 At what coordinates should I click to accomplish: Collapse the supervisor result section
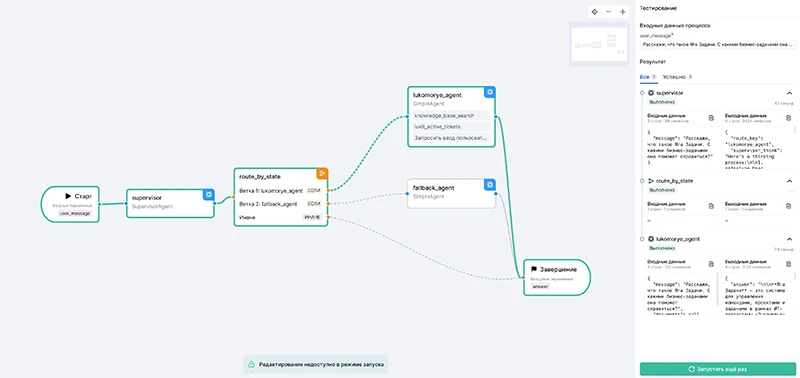pyautogui.click(x=789, y=93)
